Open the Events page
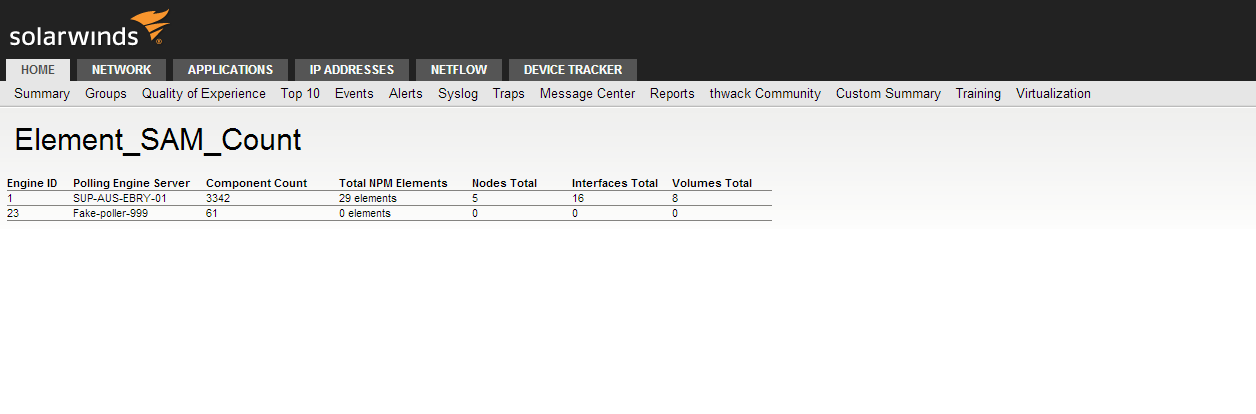Viewport: 1256px width, 414px height. point(354,94)
